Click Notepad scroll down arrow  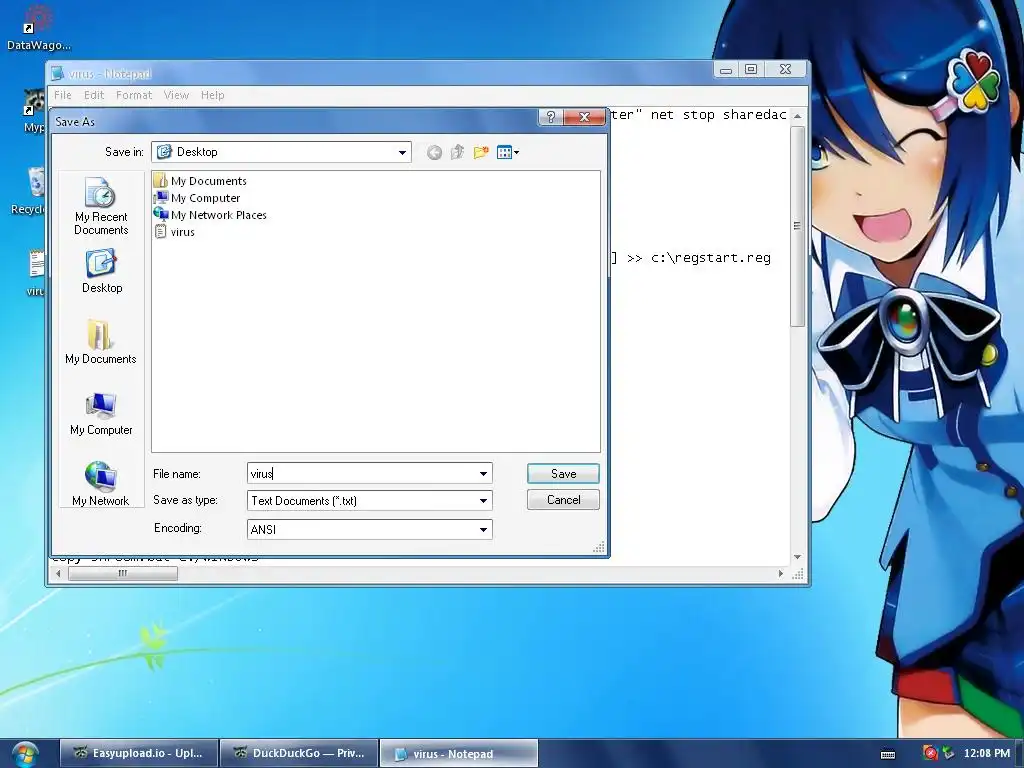pos(797,557)
